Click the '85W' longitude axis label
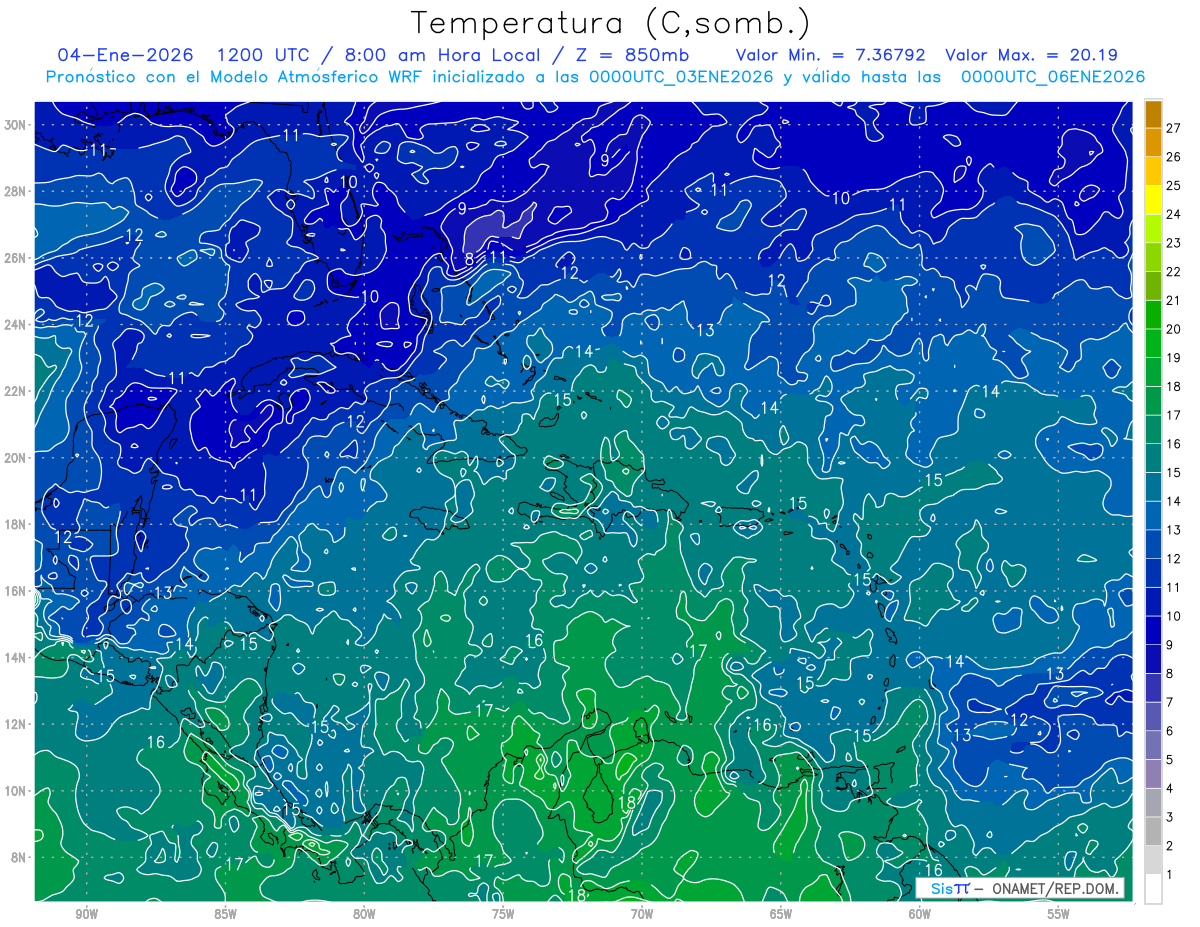This screenshot has width=1200, height=927. pos(225,914)
